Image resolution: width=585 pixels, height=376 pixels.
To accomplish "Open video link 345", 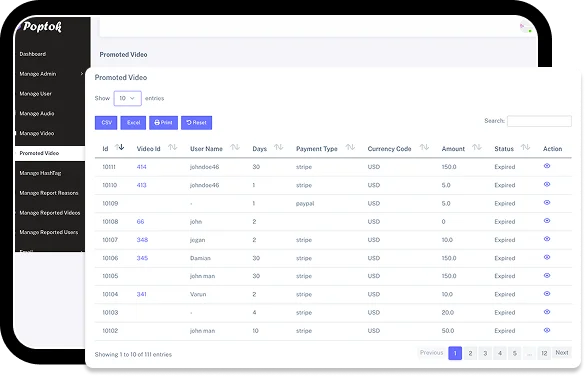I will tap(142, 258).
